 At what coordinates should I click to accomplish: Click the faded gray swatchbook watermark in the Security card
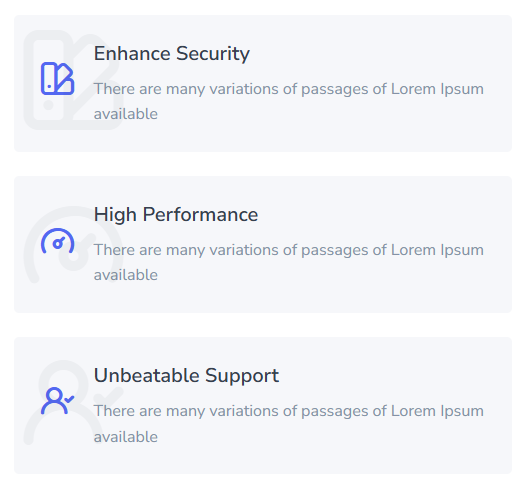[73, 80]
